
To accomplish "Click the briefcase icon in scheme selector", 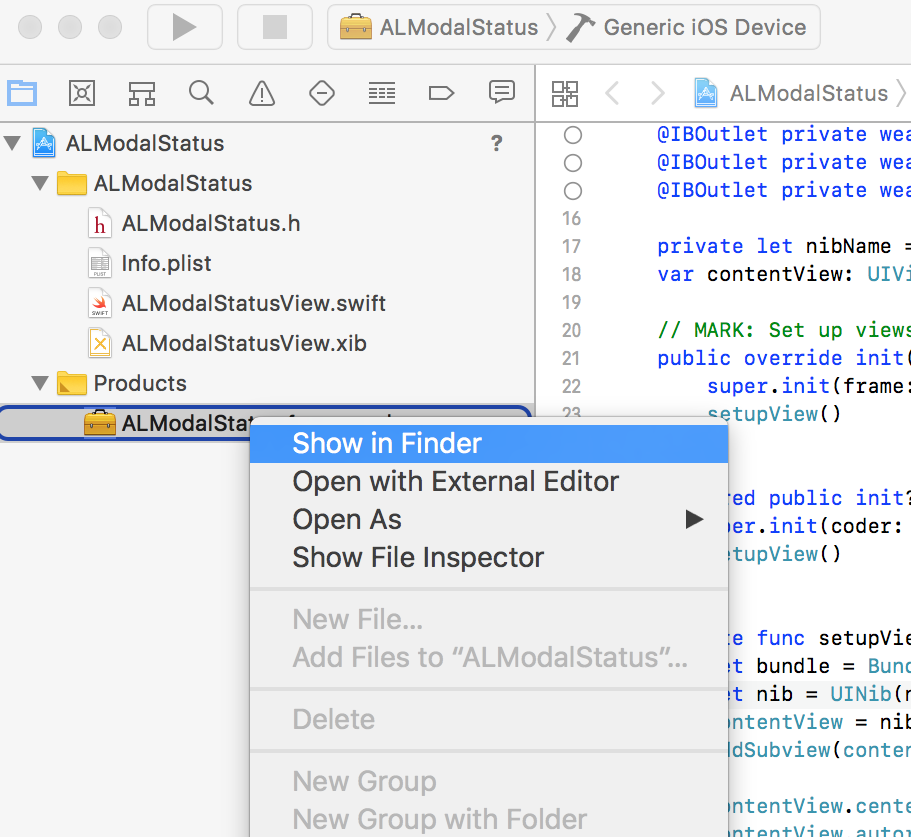I will pyautogui.click(x=356, y=27).
